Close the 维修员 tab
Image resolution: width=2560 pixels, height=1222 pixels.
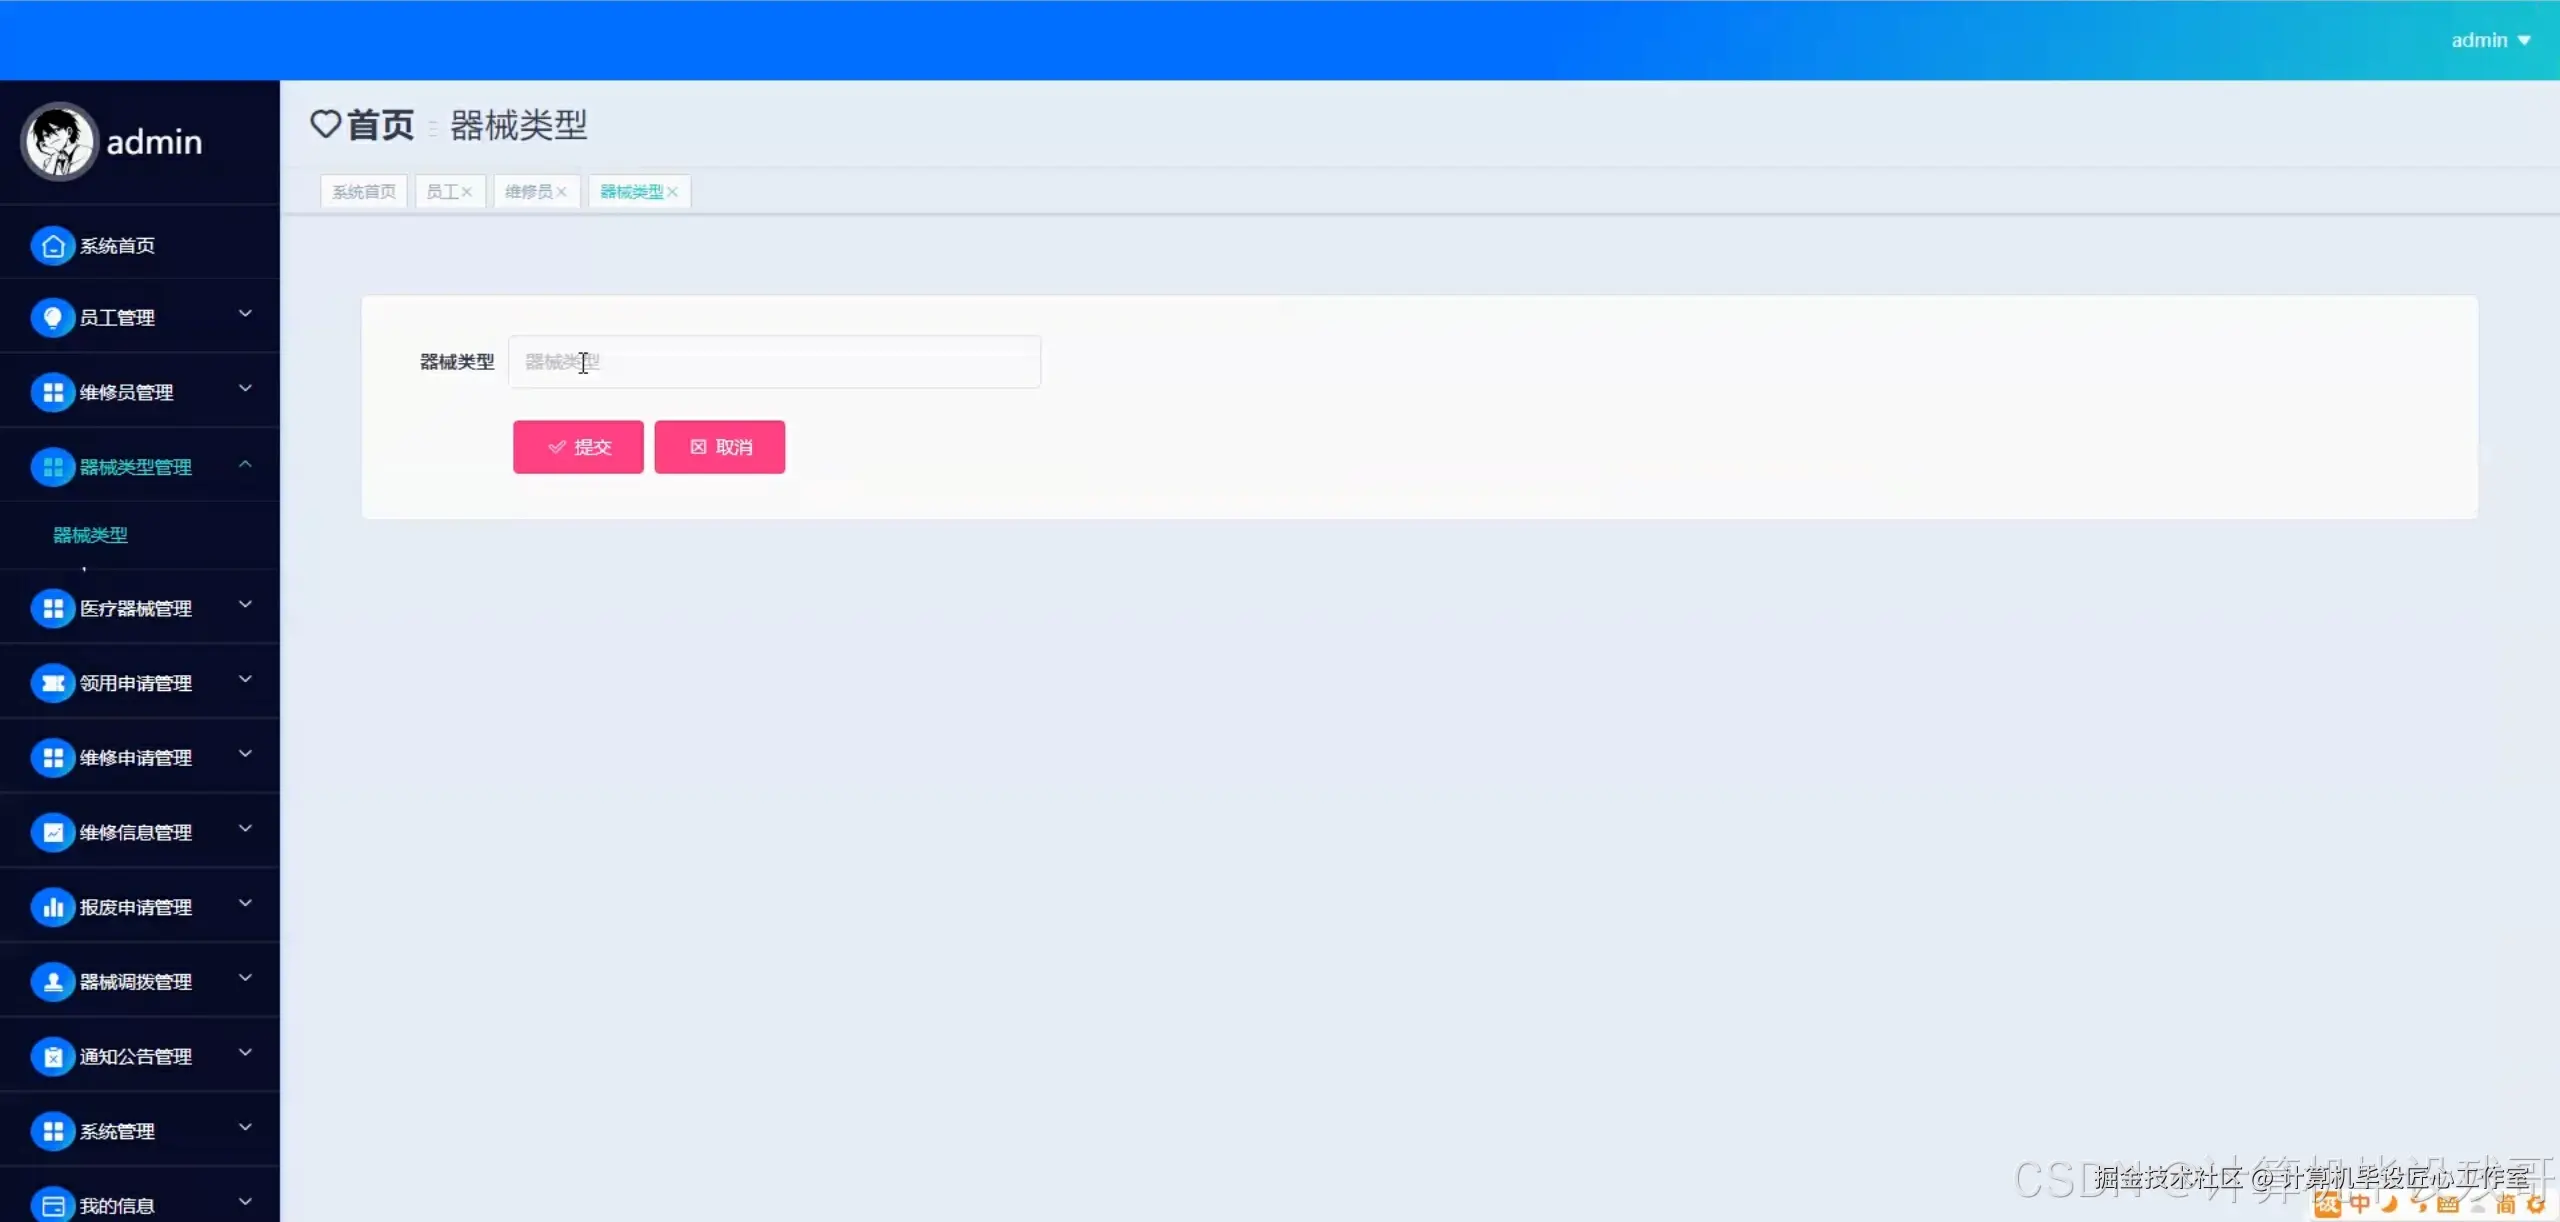(562, 192)
